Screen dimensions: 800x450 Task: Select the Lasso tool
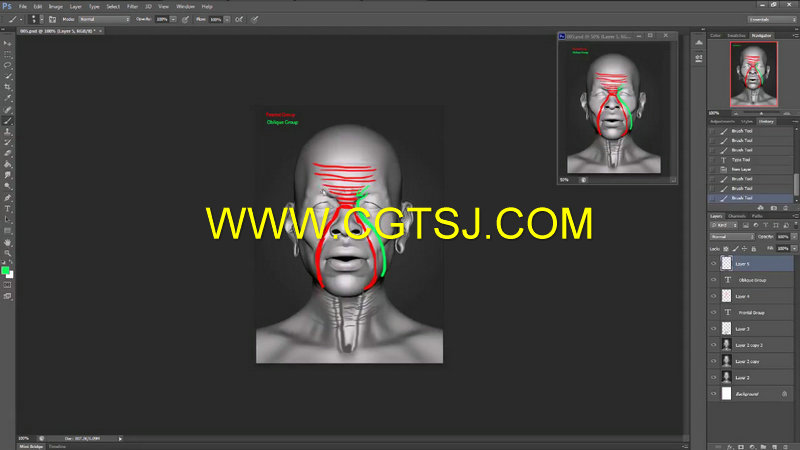coord(7,65)
